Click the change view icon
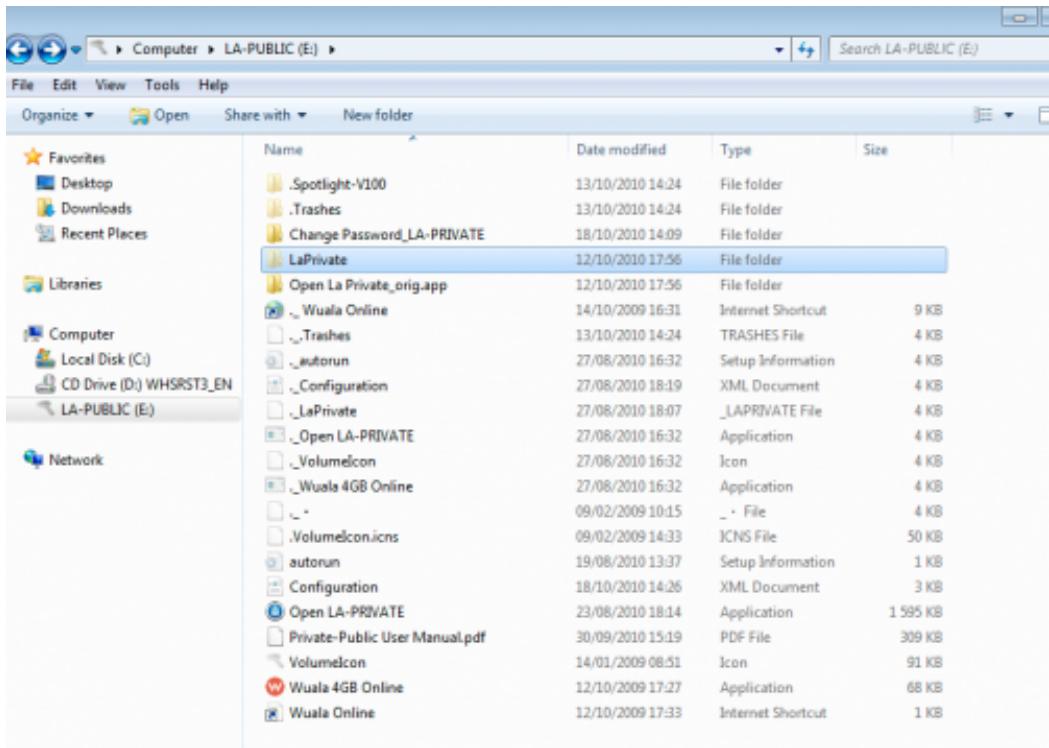 coord(983,115)
